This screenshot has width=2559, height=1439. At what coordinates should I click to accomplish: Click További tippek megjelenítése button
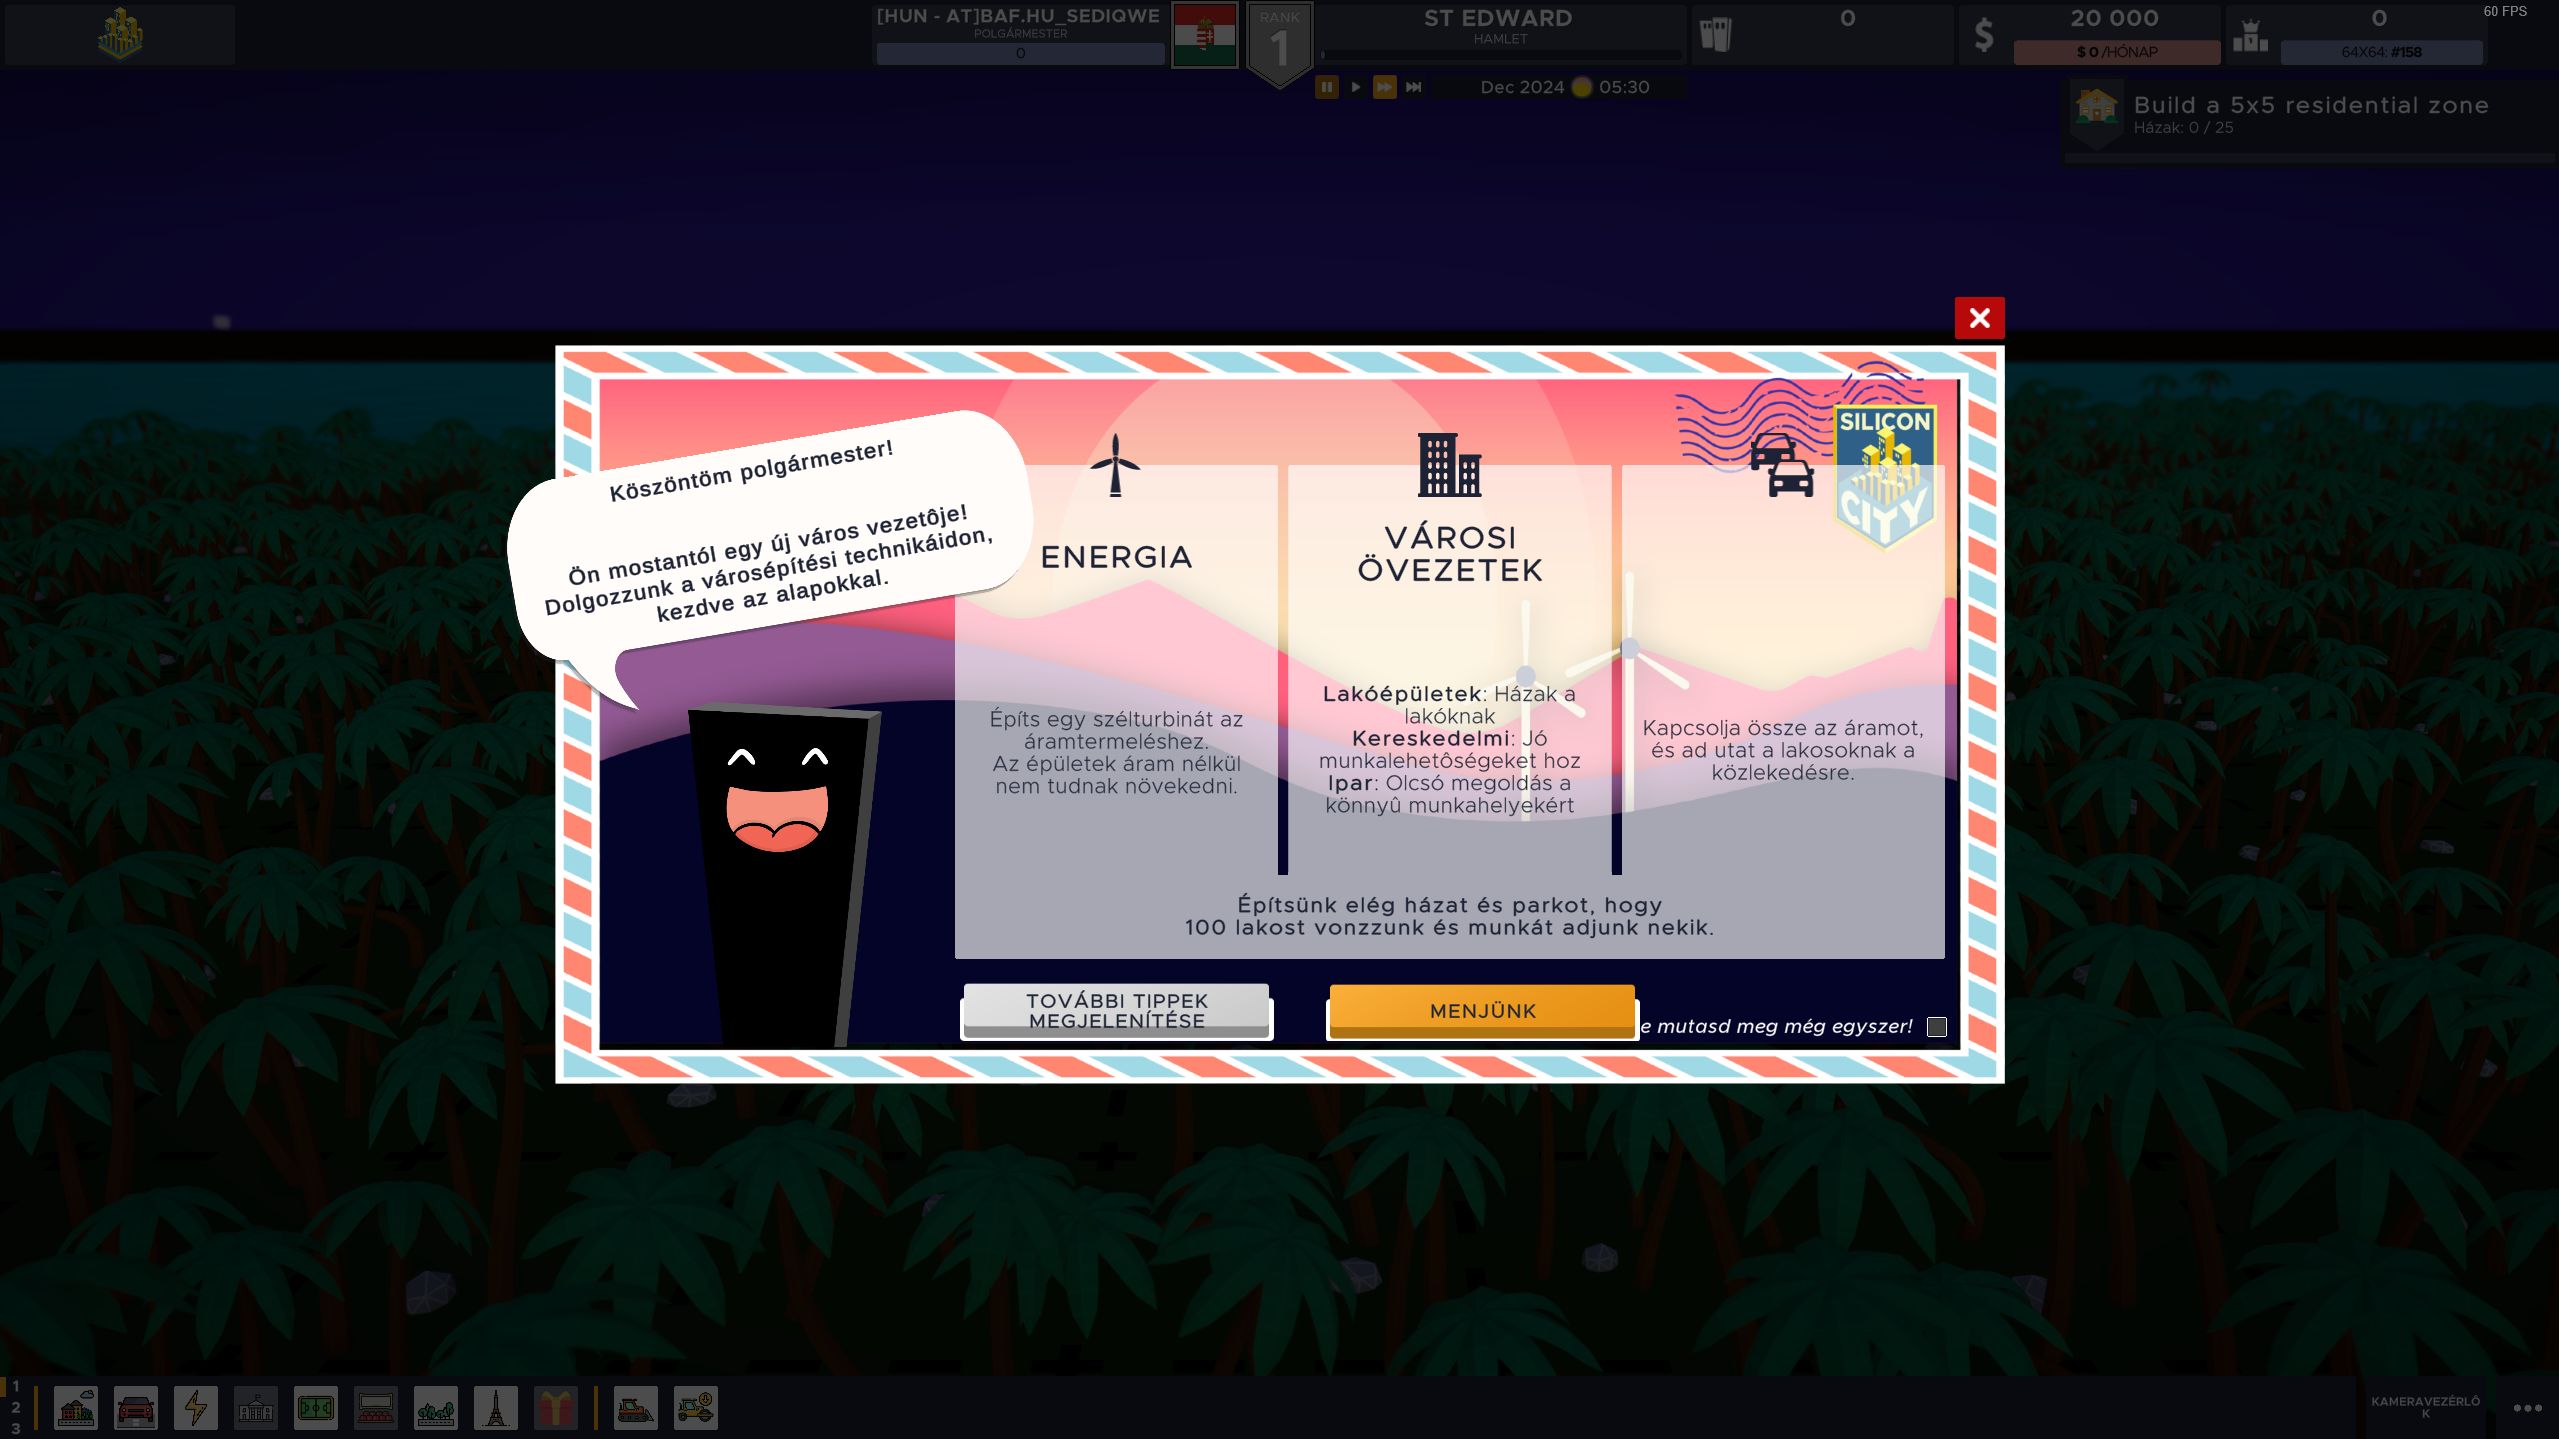click(x=1116, y=1011)
